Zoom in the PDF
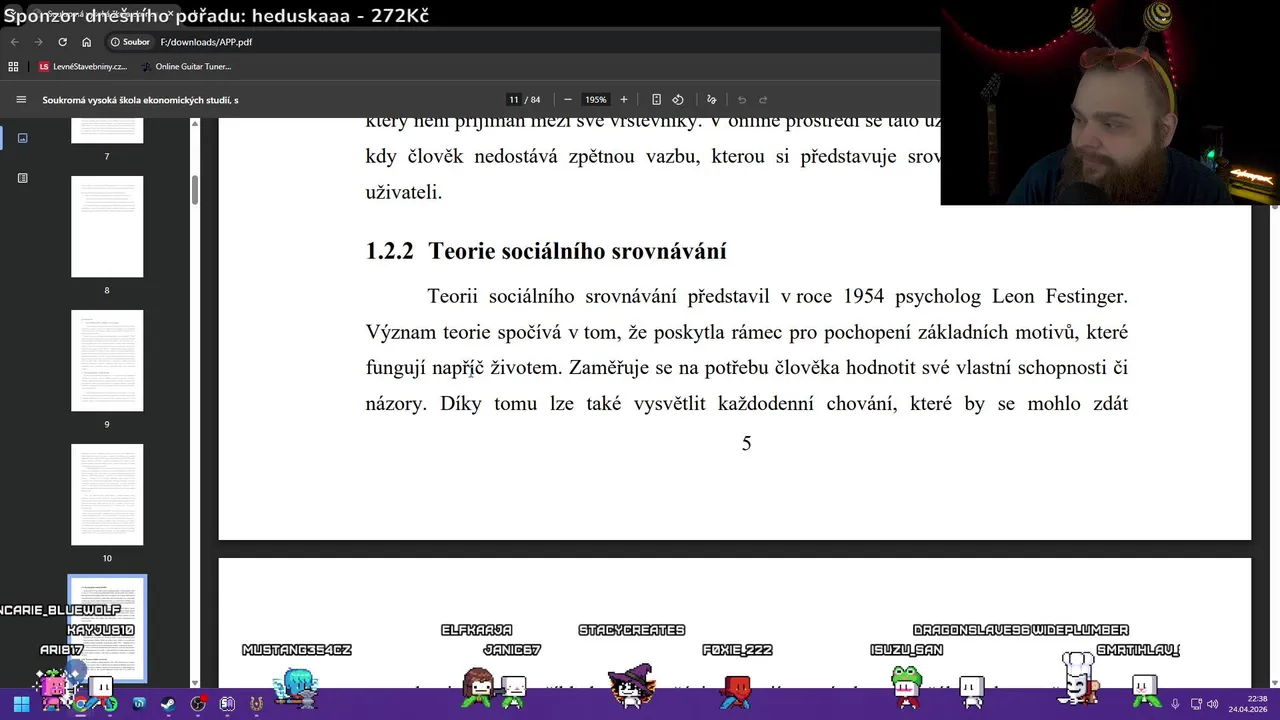 pyautogui.click(x=624, y=100)
